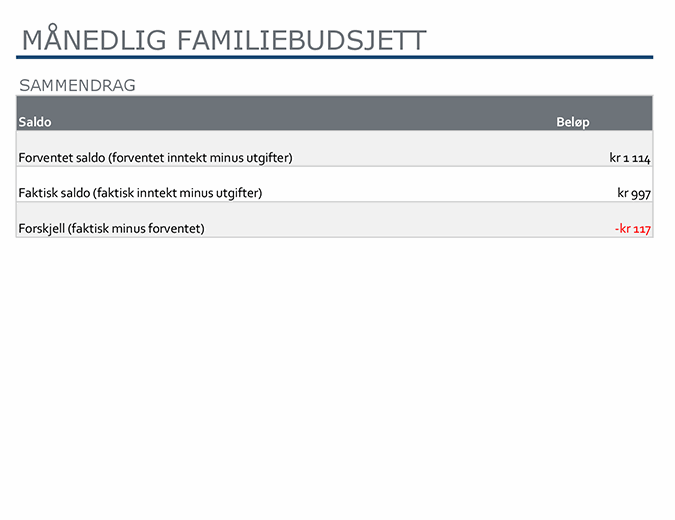The image size is (675, 520).
Task: Click the word "FAMILIEBUDSJETT" in the title
Action: pyautogui.click(x=301, y=40)
